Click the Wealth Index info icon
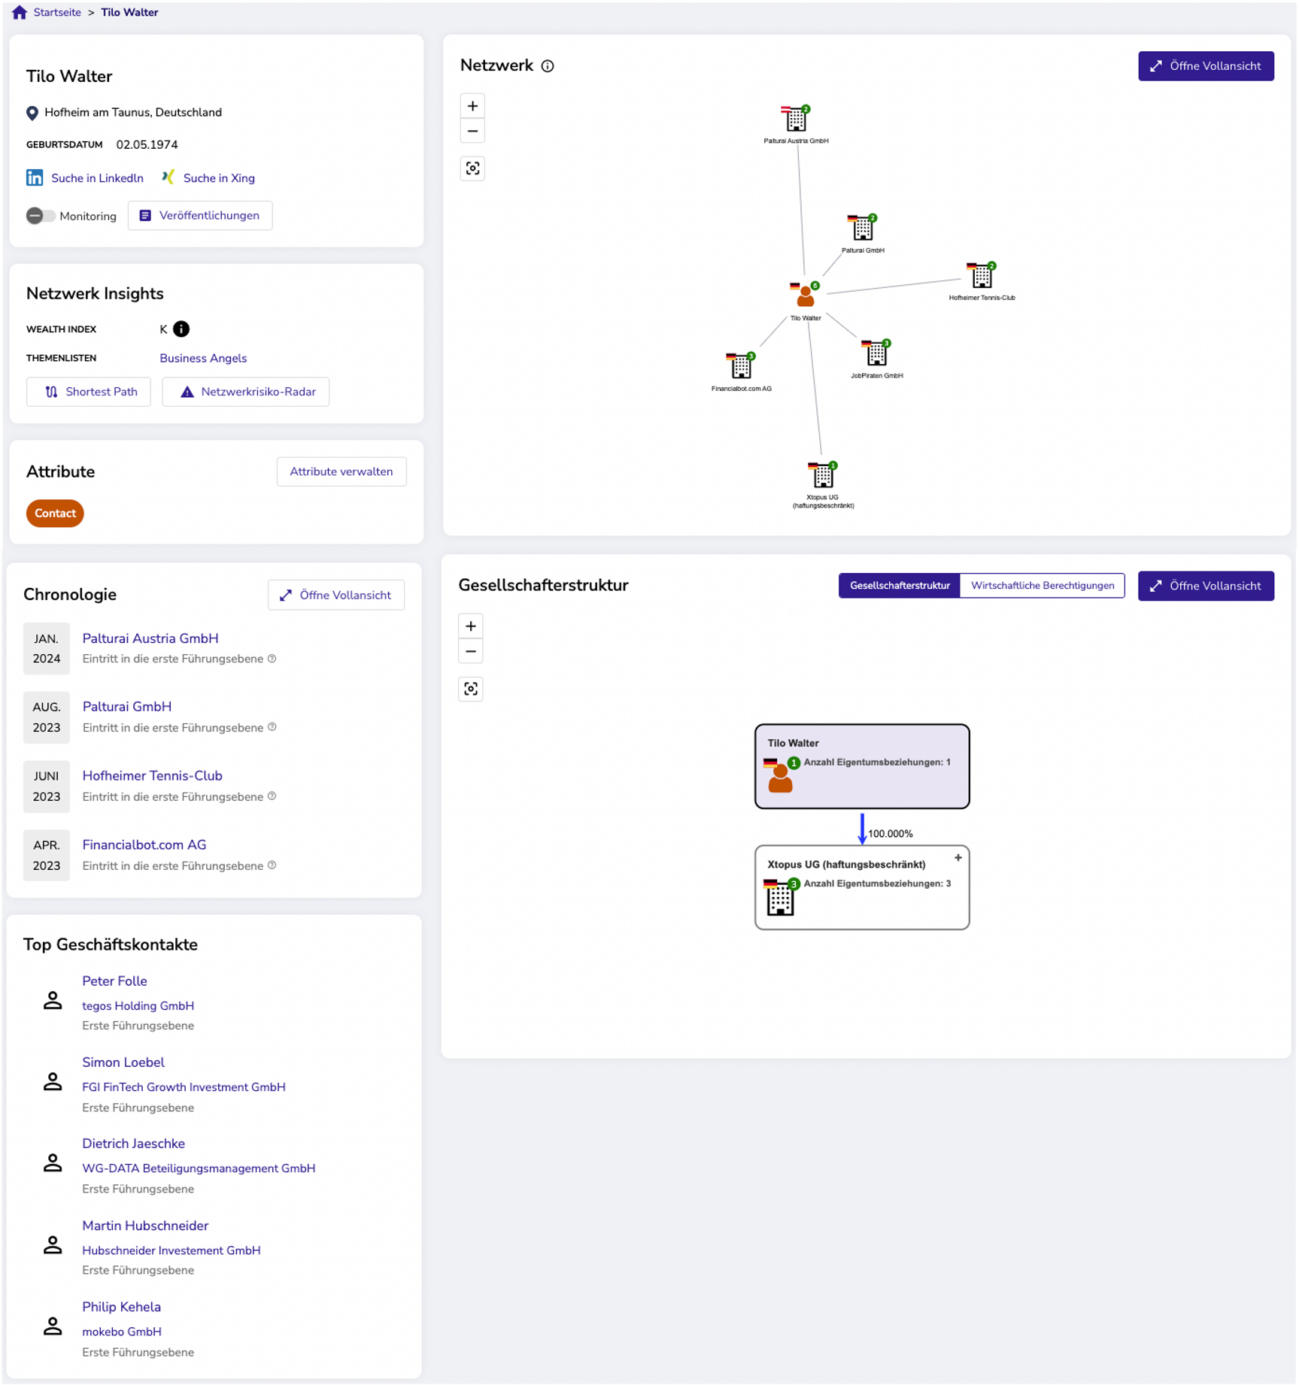This screenshot has height=1385, width=1299. (181, 329)
